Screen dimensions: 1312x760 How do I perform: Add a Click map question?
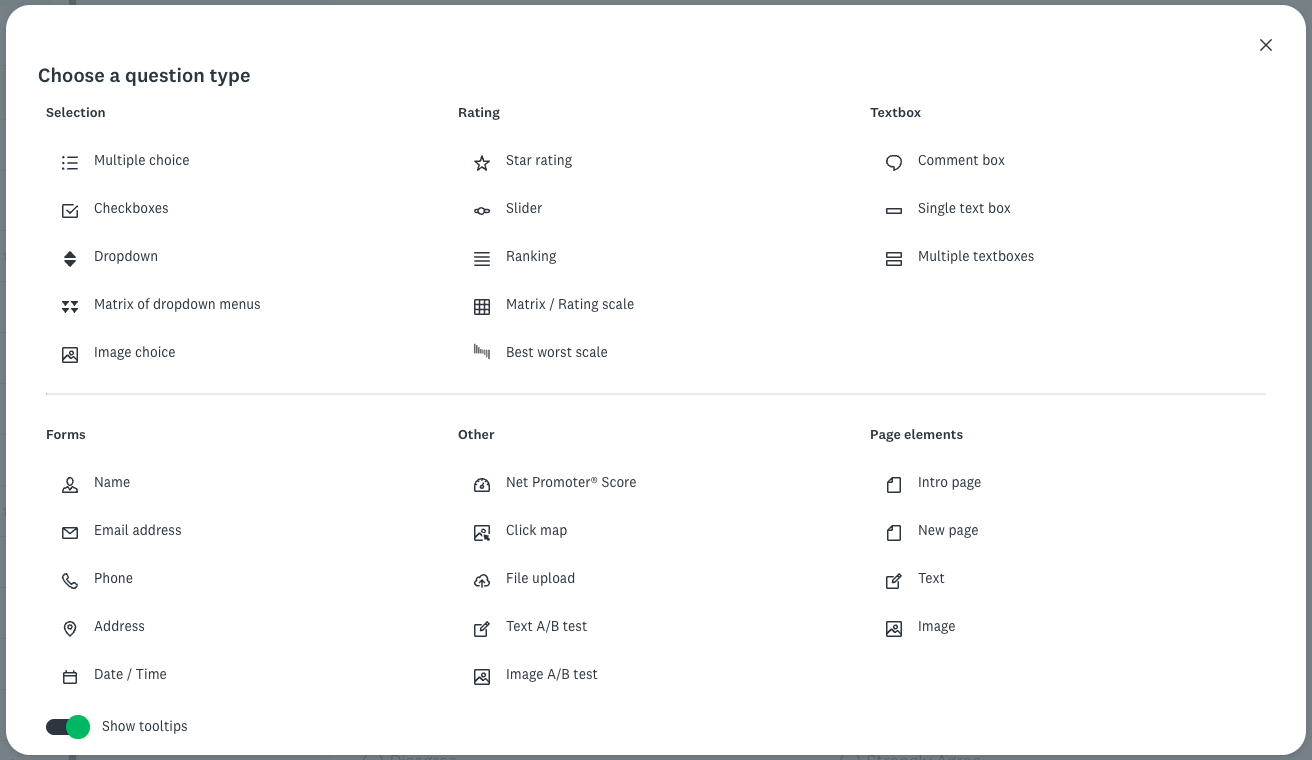coord(536,530)
